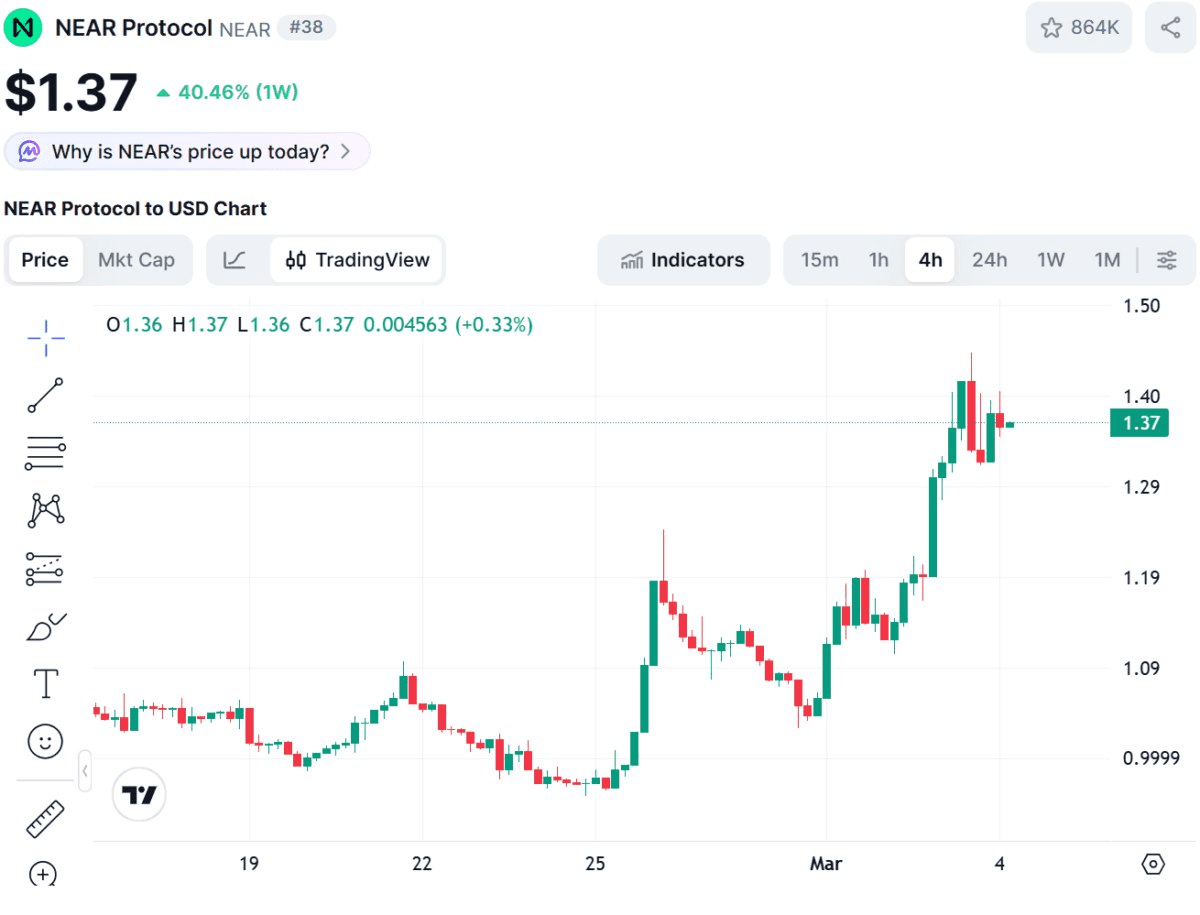
Task: Select the trend line drawing tool
Action: click(x=45, y=396)
